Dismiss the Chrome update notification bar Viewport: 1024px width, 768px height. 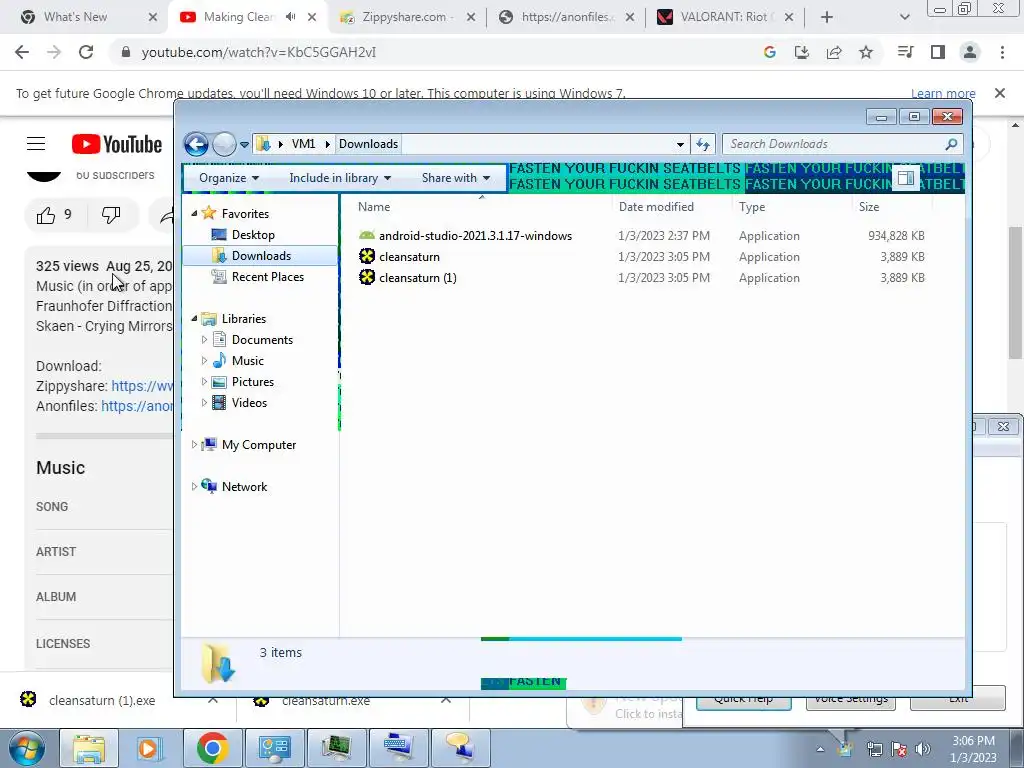click(999, 93)
